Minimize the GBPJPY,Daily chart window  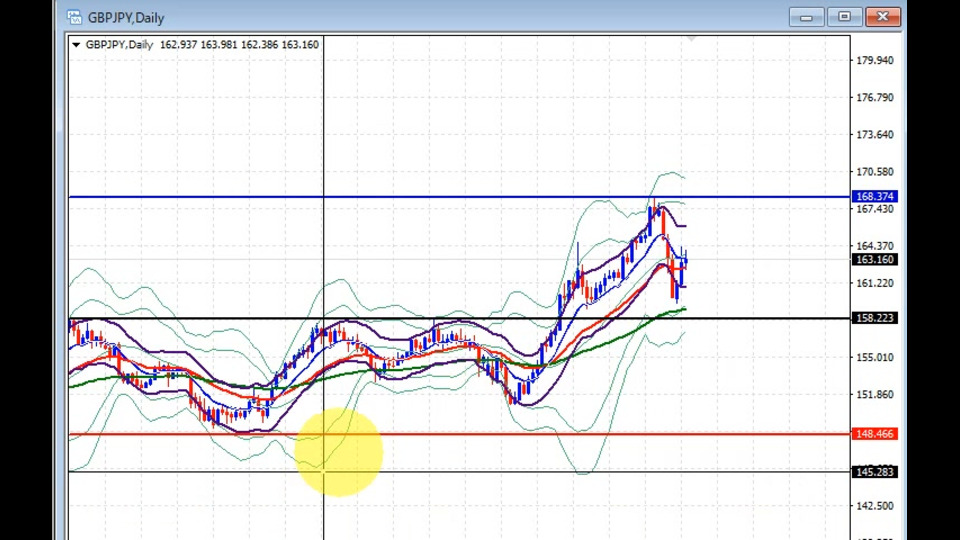point(806,17)
